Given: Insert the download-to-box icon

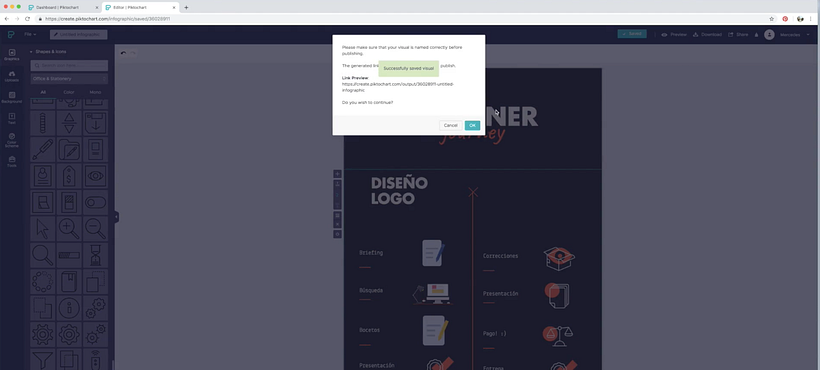Looking at the screenshot, I should coord(95,123).
